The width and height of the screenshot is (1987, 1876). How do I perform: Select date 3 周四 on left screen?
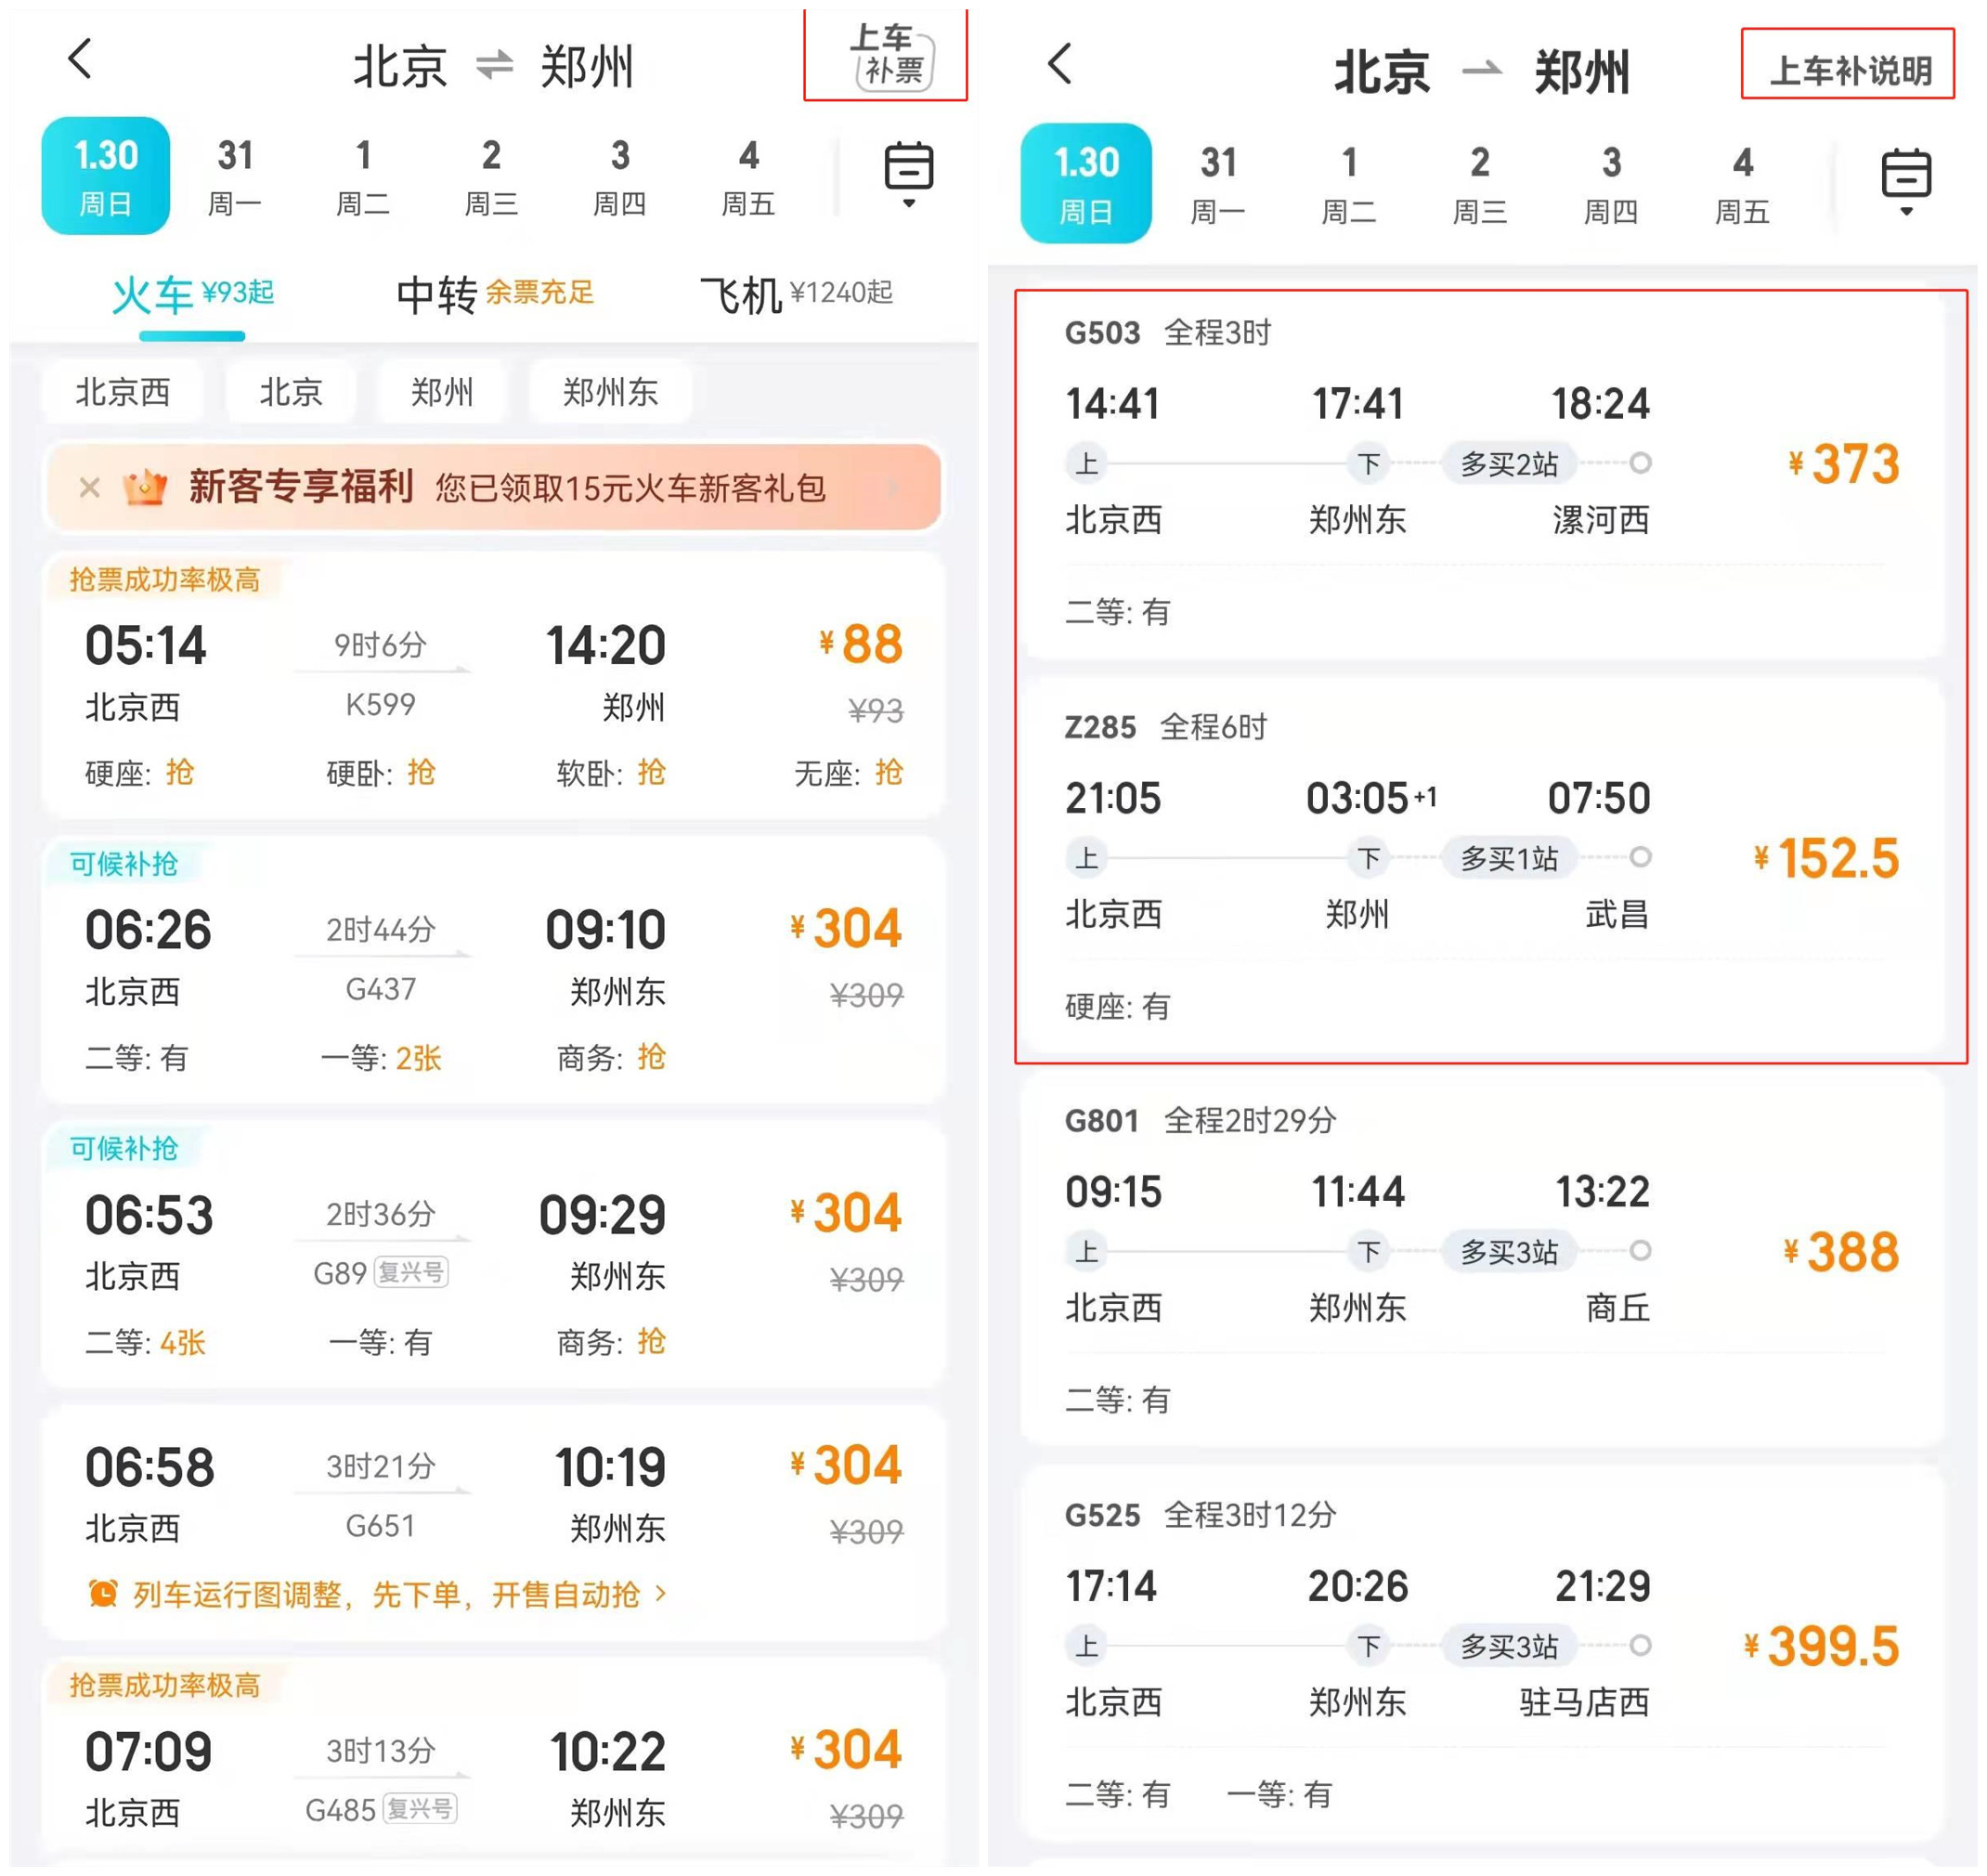click(x=620, y=177)
